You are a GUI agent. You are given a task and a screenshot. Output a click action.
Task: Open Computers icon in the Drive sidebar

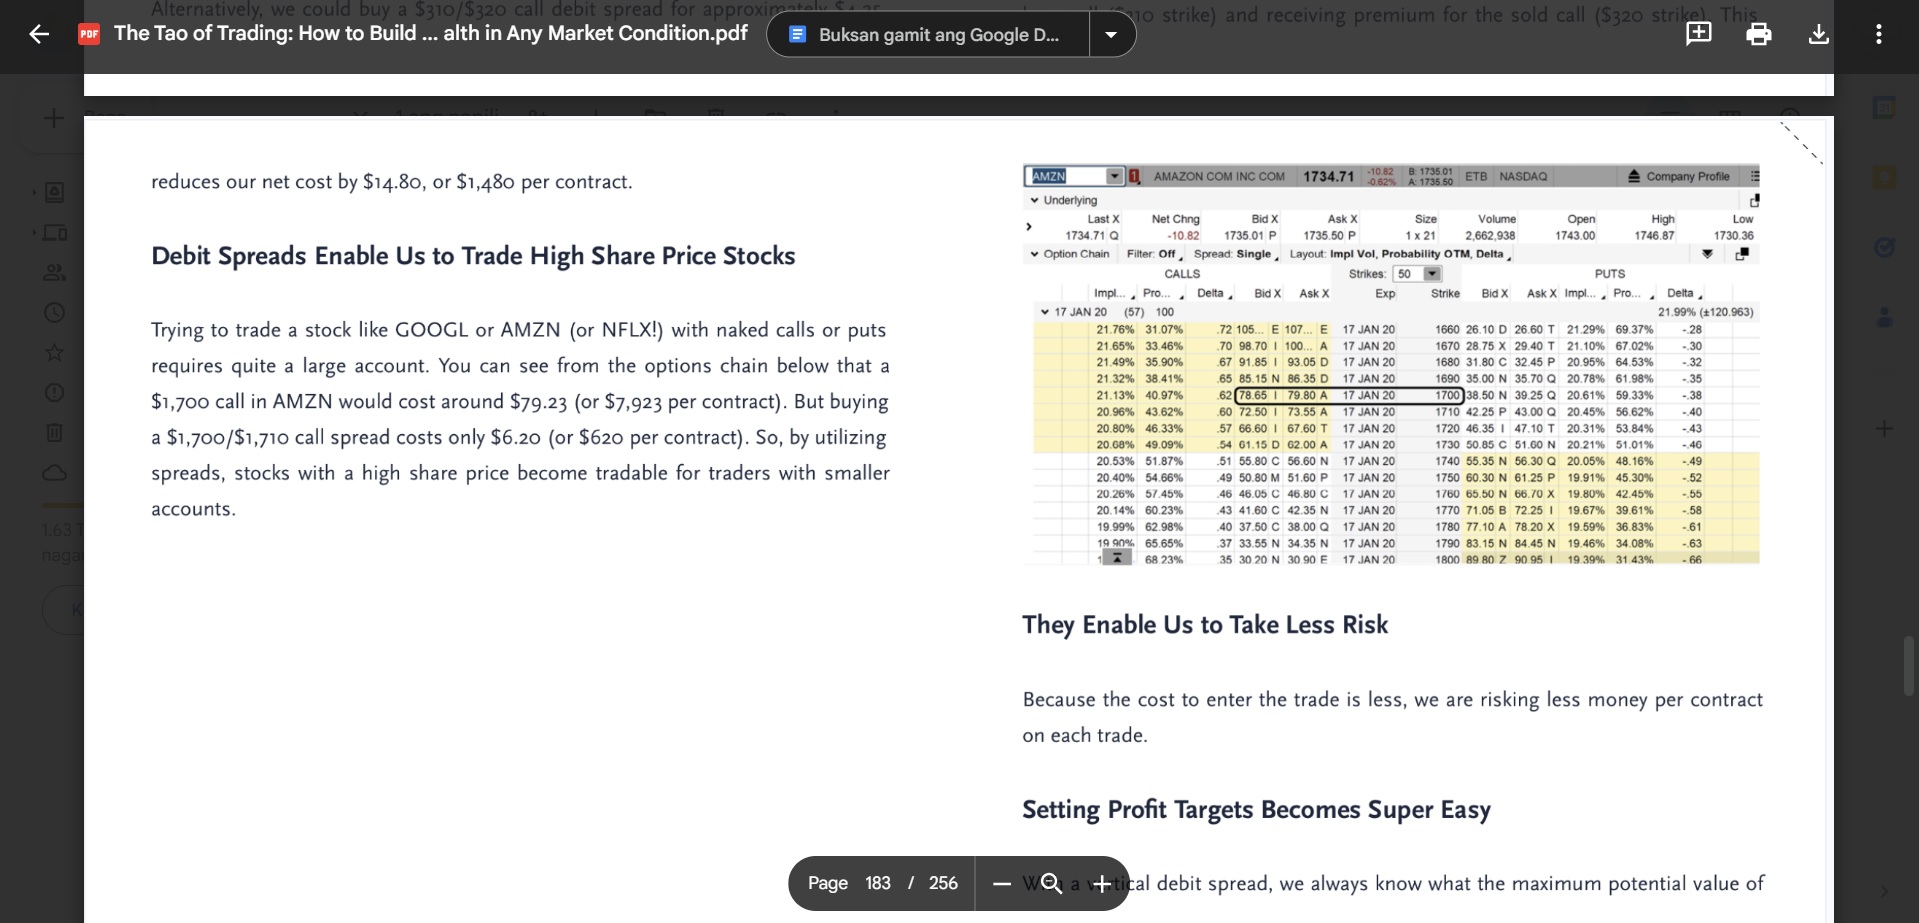tap(55, 233)
